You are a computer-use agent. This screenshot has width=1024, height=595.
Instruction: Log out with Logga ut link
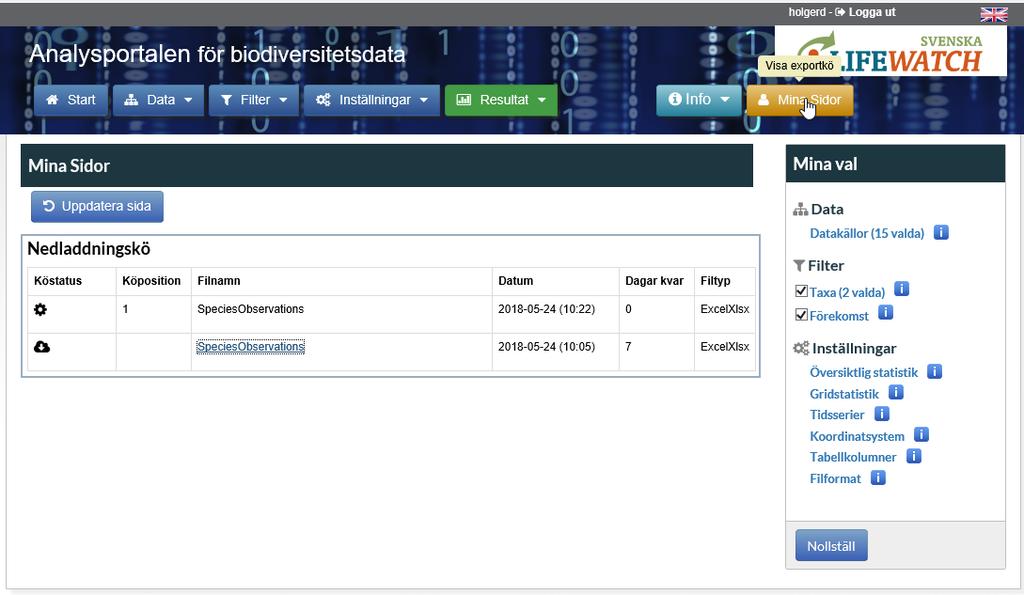pyautogui.click(x=865, y=12)
